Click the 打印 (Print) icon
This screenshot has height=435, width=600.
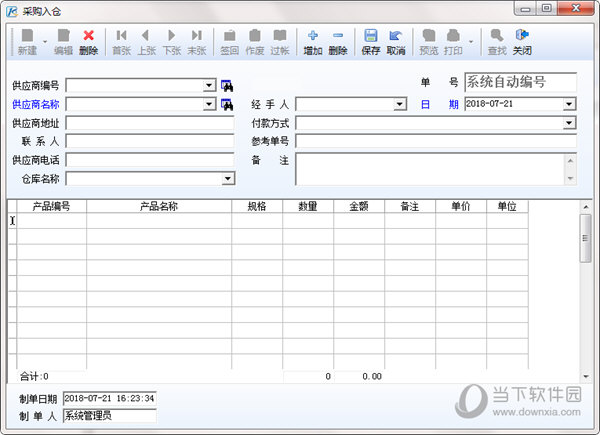tap(453, 42)
